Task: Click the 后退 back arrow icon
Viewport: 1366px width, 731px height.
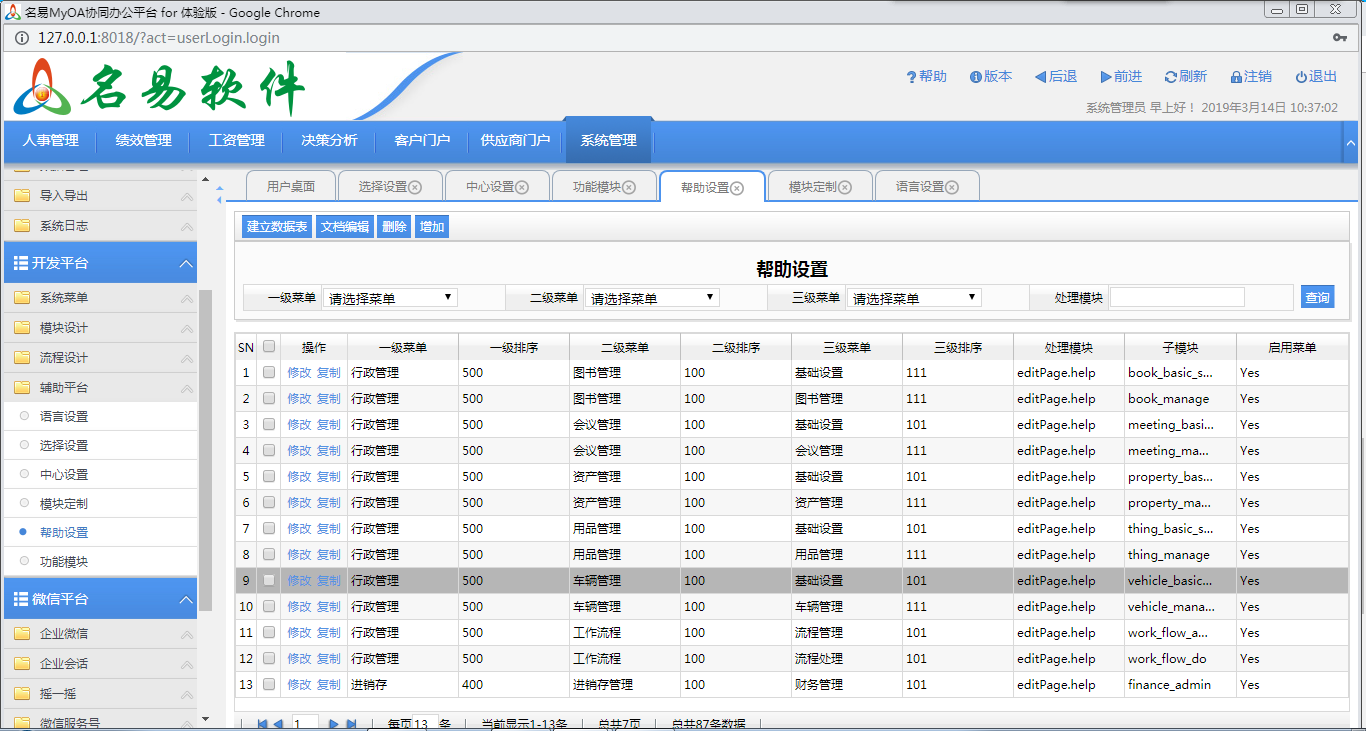Action: (x=1040, y=77)
